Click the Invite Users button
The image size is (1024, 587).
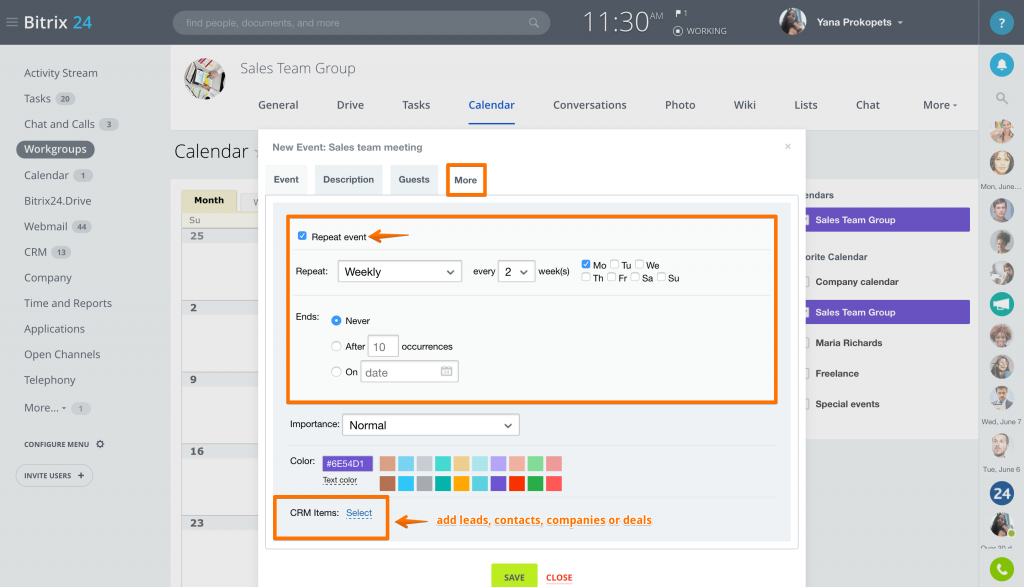pyautogui.click(x=54, y=475)
